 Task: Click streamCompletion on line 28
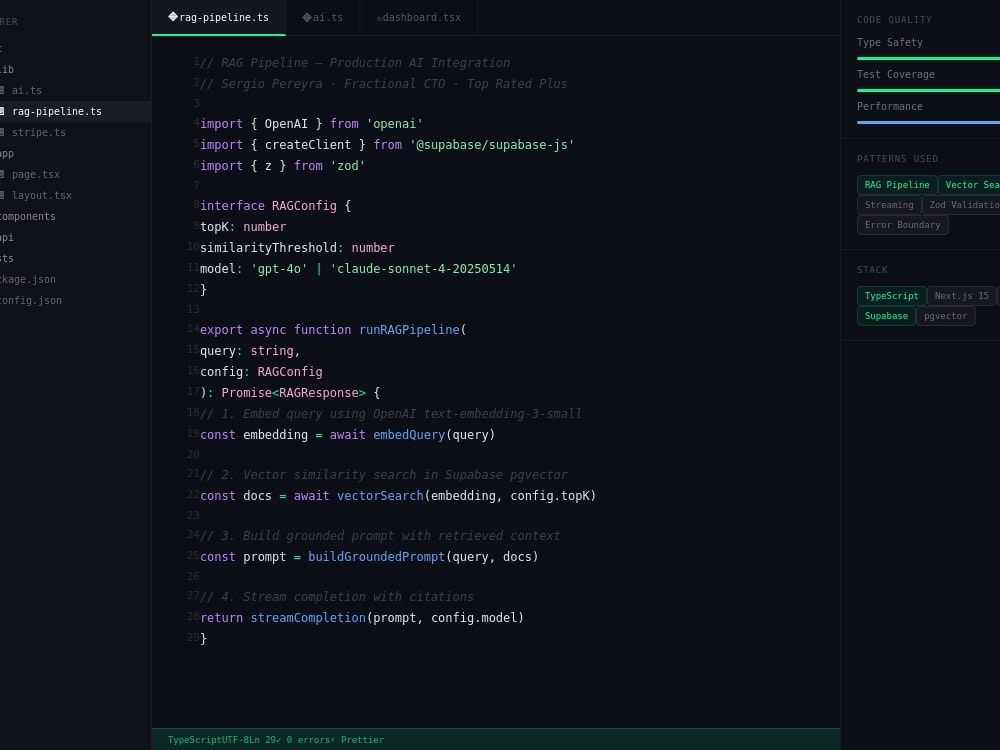click(308, 617)
